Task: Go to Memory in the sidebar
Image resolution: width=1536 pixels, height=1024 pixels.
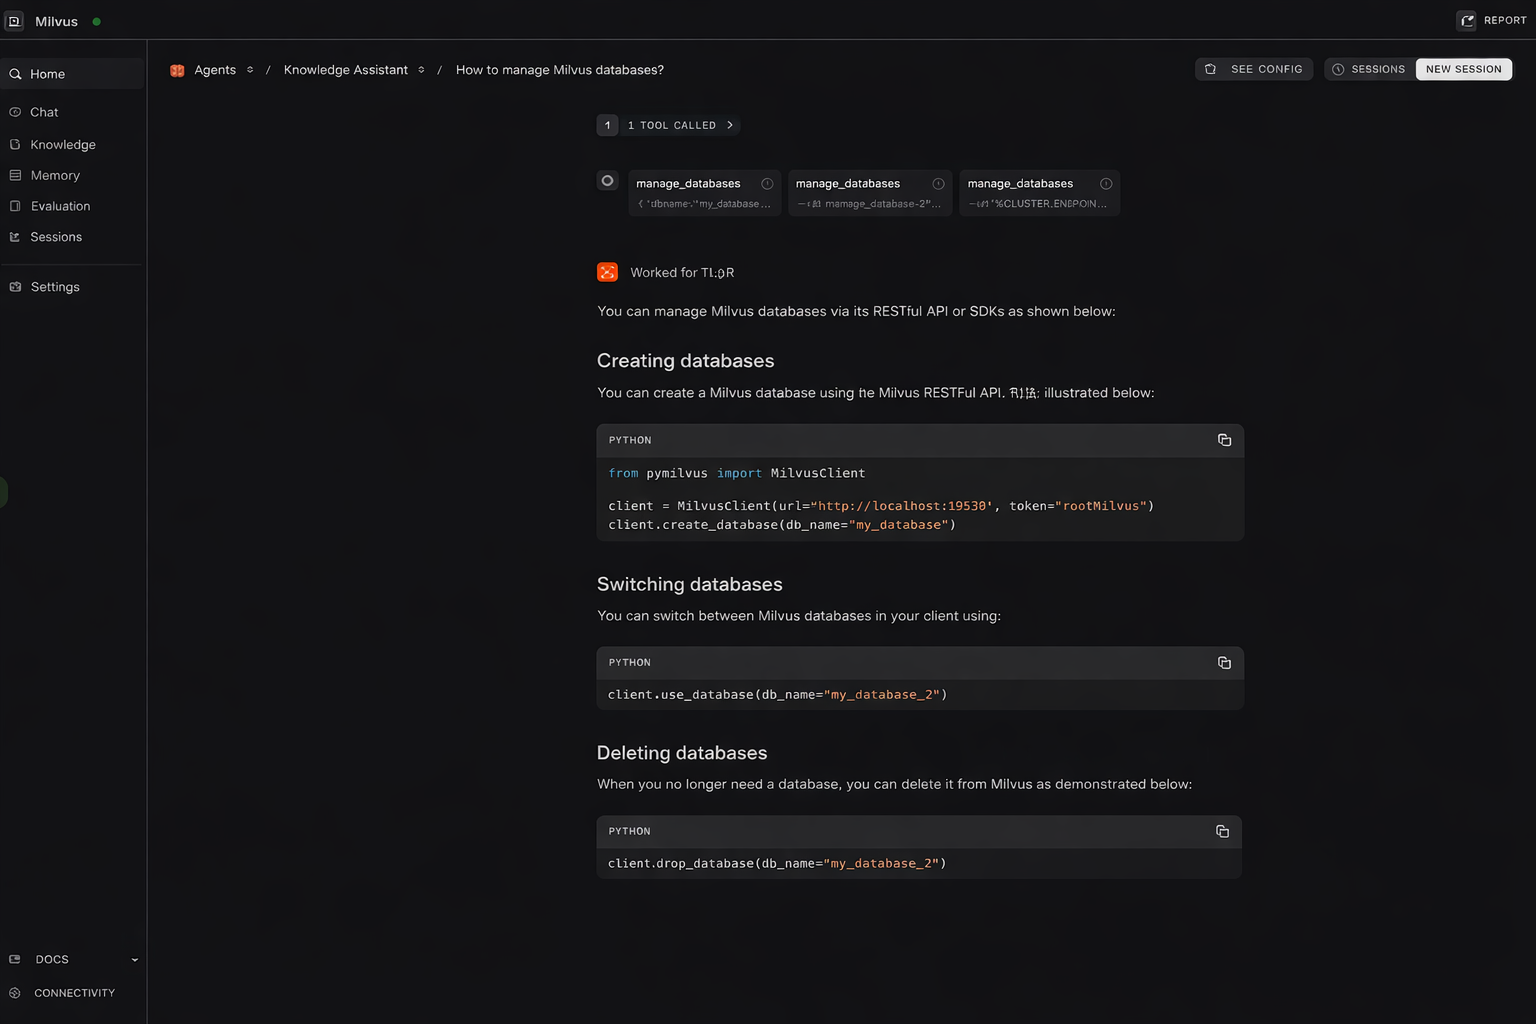Action: click(55, 176)
